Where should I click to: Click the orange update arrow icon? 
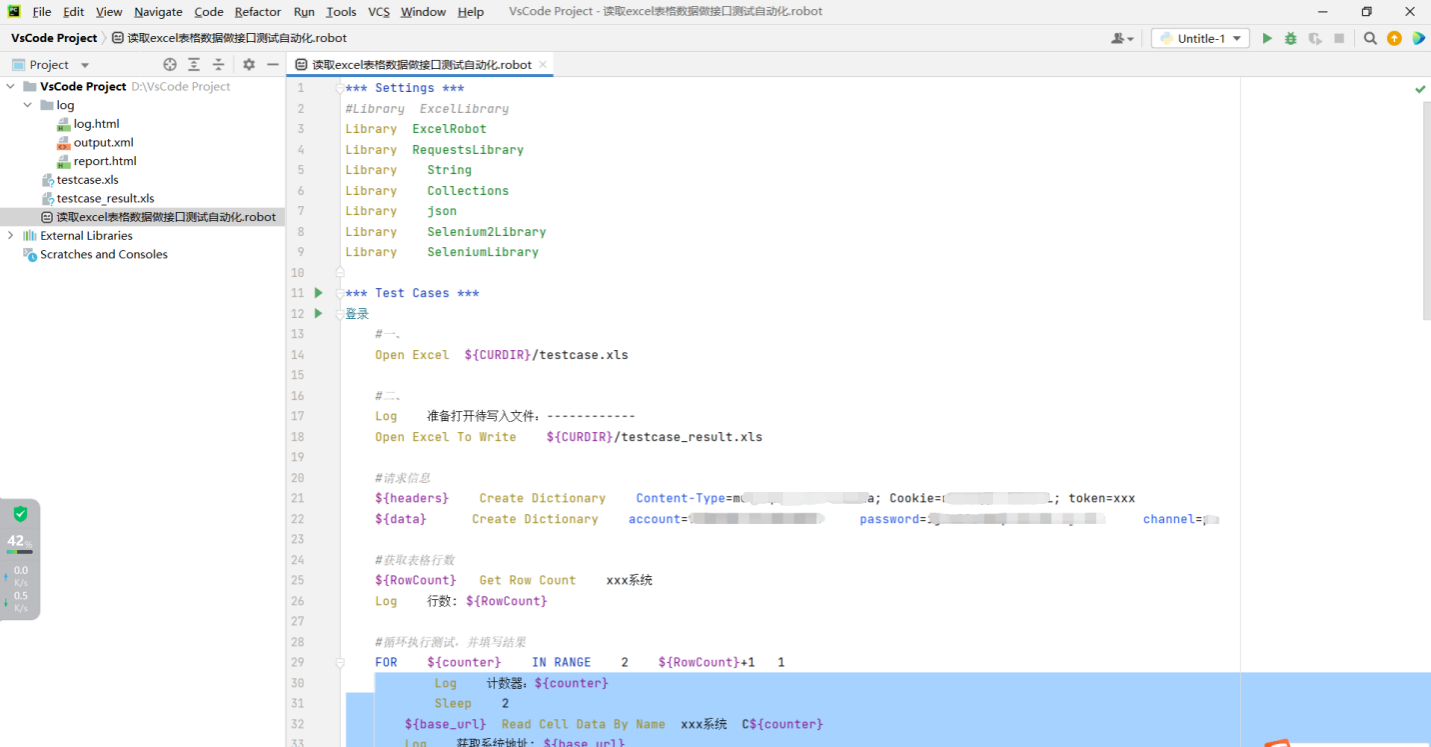(1394, 38)
